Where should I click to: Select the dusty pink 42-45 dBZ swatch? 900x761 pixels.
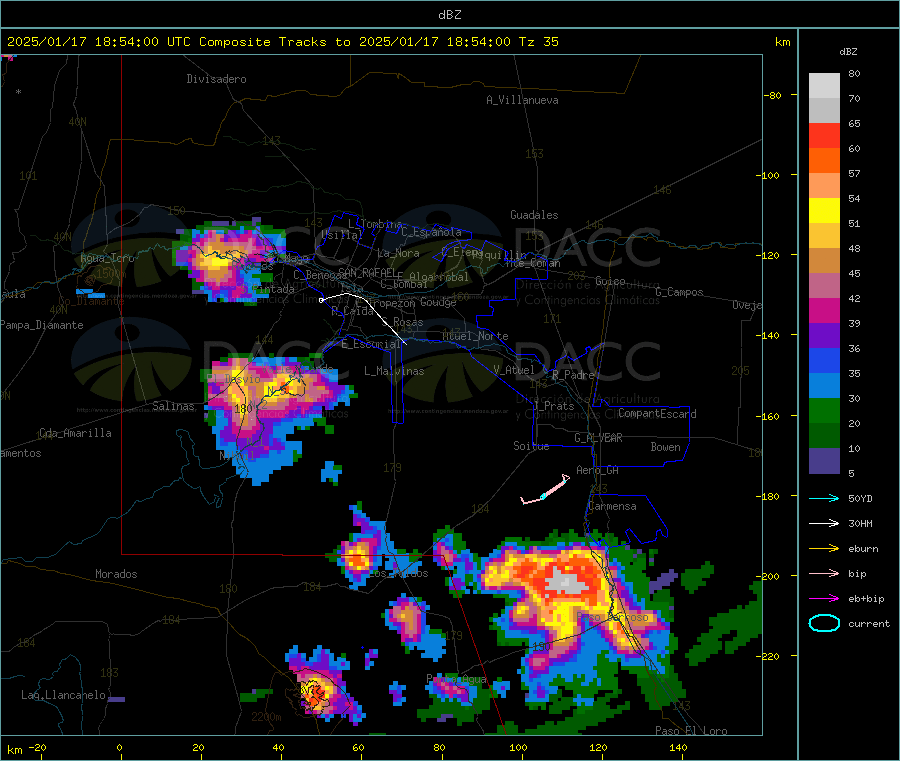click(824, 286)
